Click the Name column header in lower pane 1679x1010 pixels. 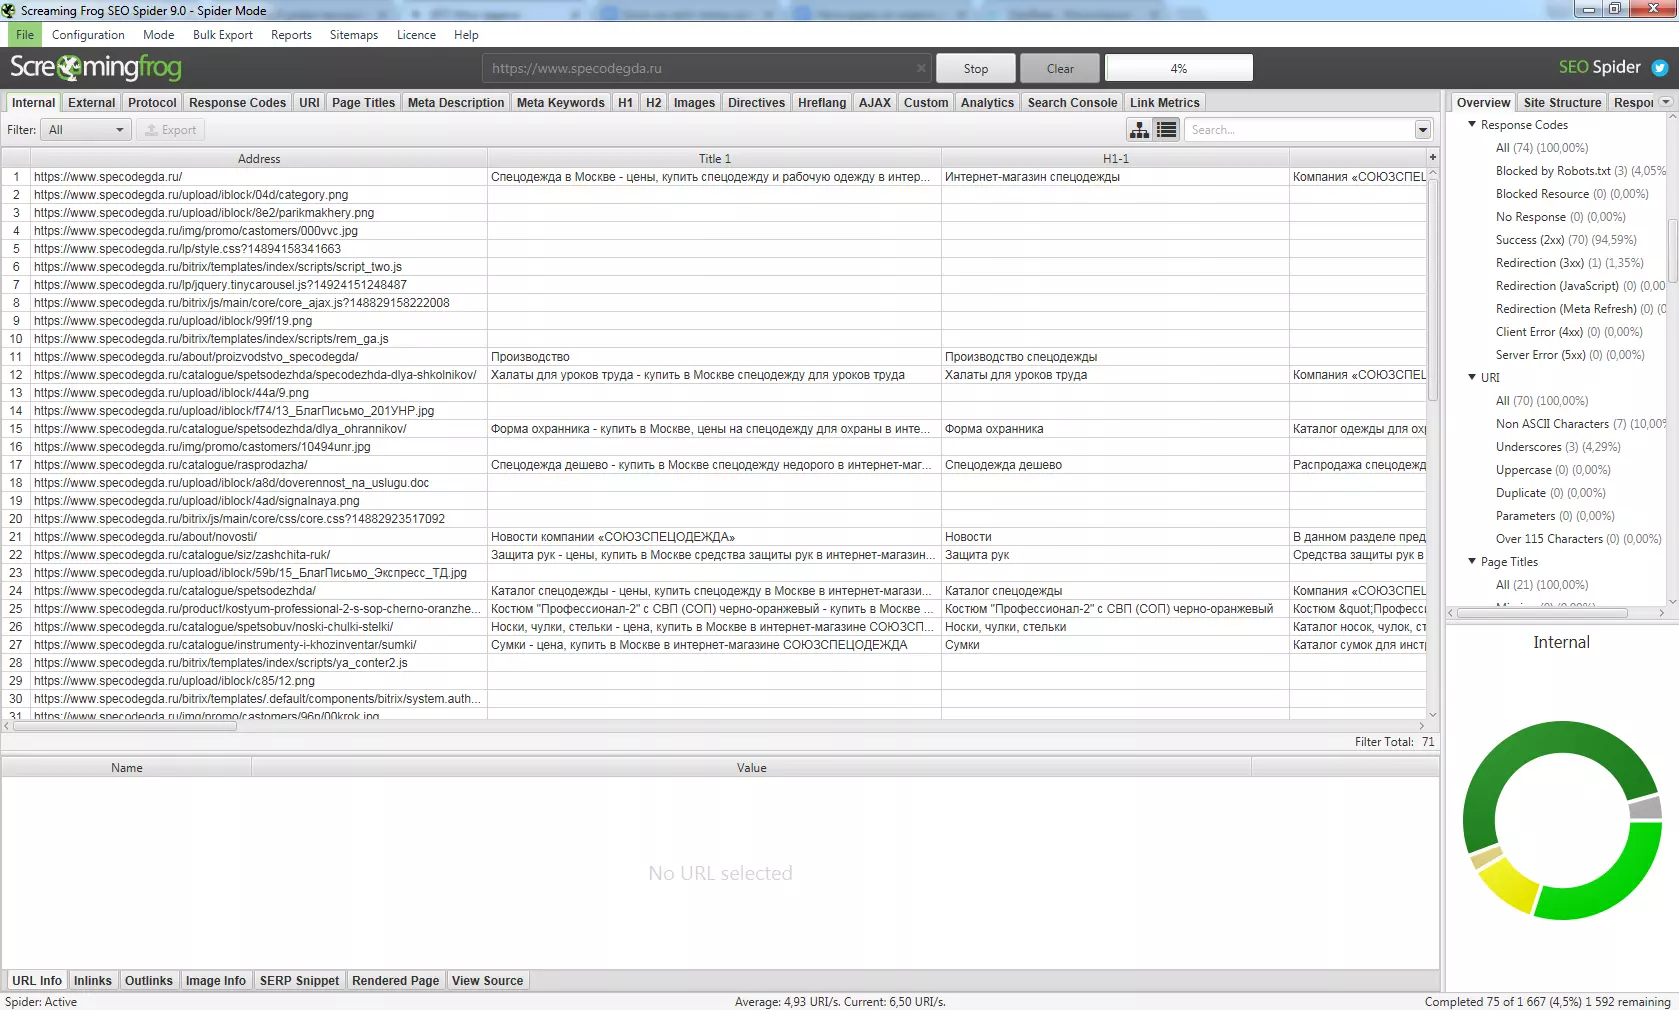point(127,768)
